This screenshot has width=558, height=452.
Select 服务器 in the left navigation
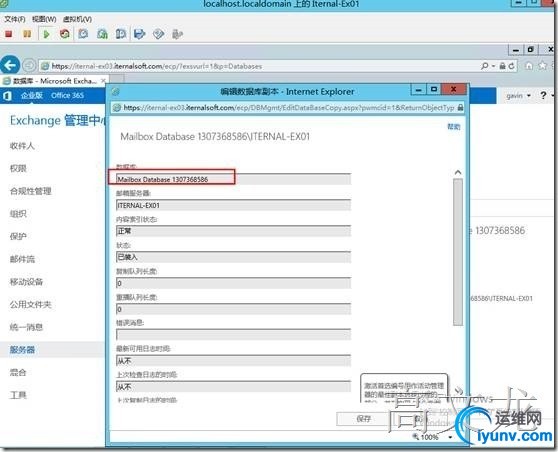coord(22,350)
